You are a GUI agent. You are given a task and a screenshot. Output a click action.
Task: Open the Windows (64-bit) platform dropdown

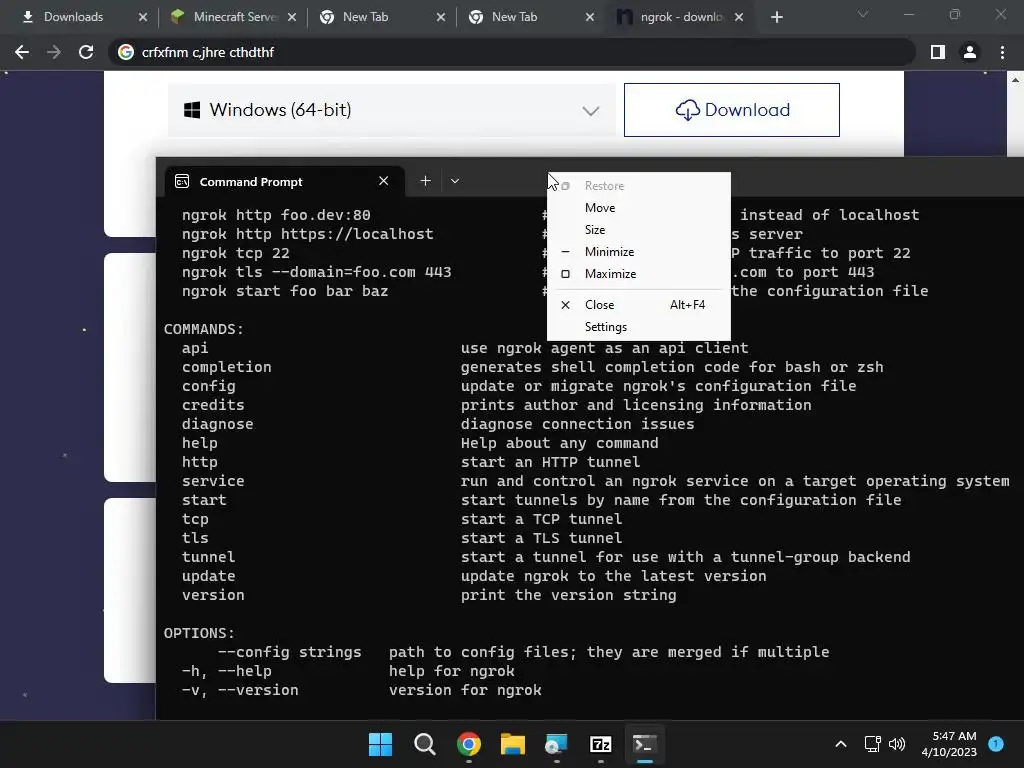(x=392, y=110)
